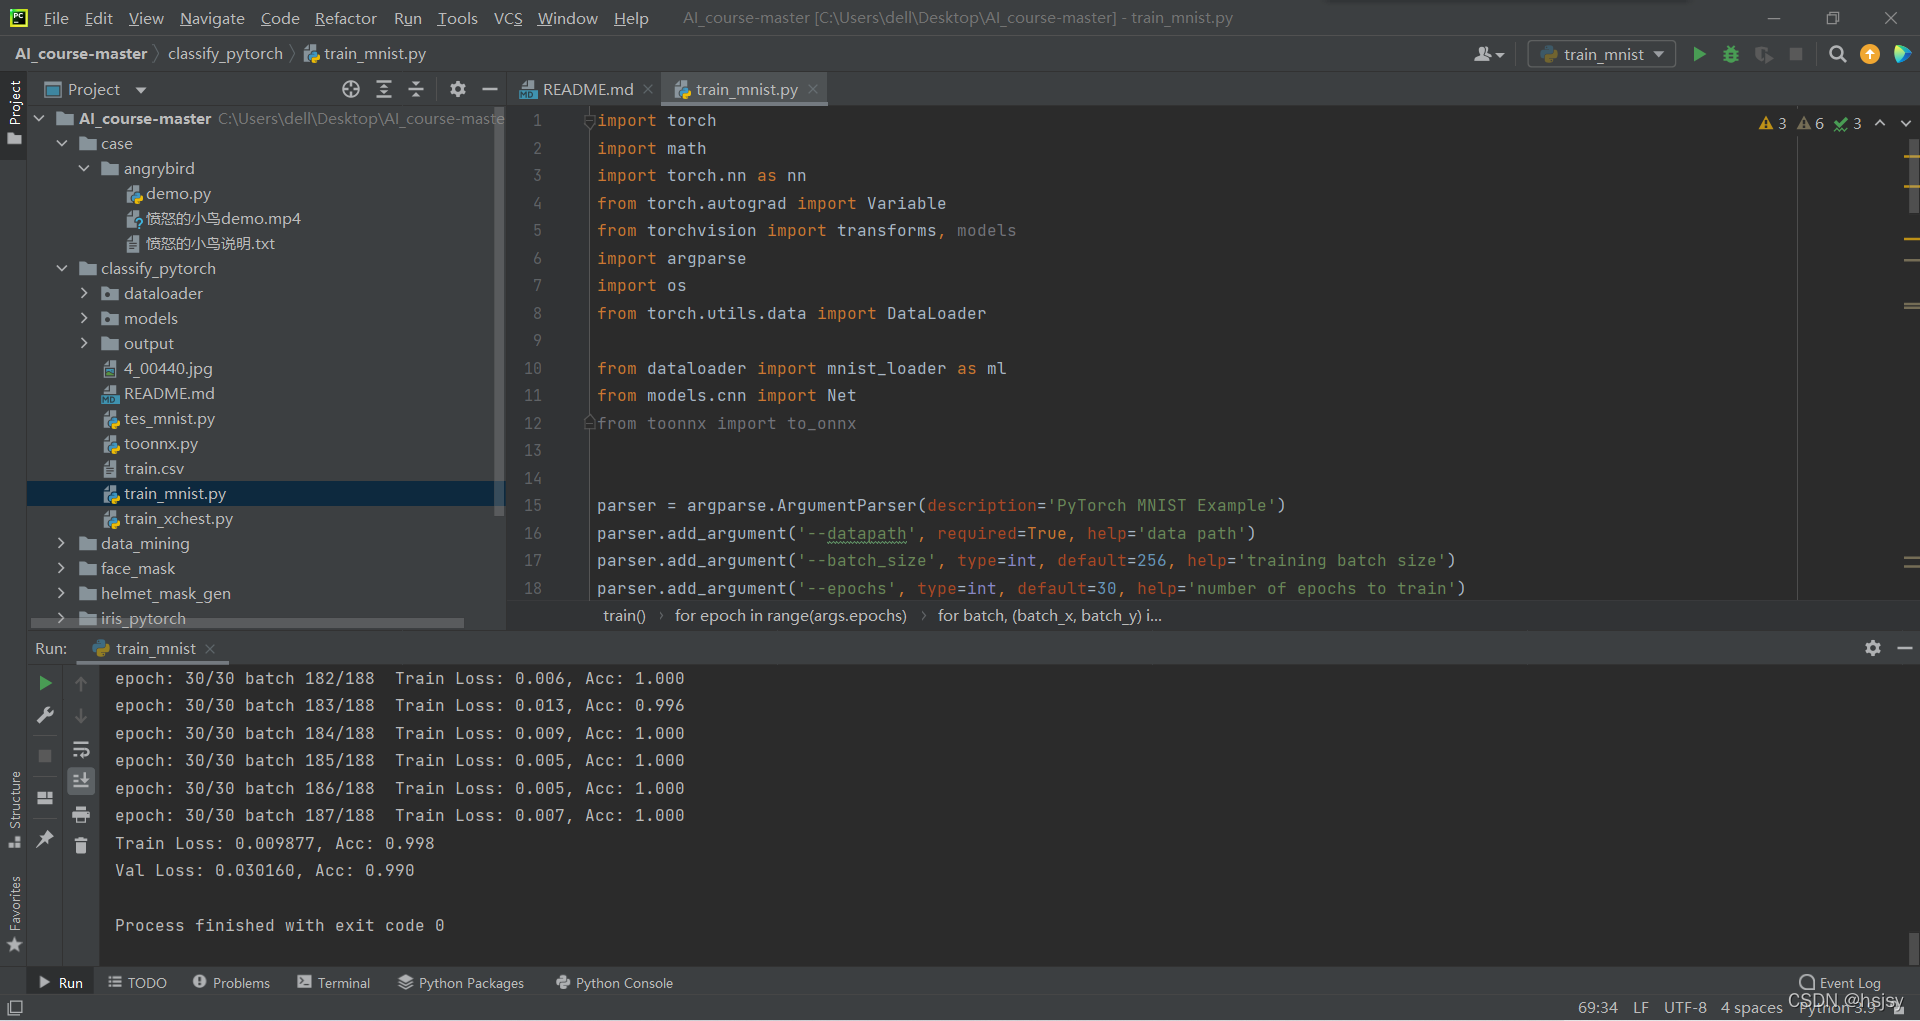The height and width of the screenshot is (1021, 1920).
Task: Switch to README.md editor tab
Action: [586, 89]
